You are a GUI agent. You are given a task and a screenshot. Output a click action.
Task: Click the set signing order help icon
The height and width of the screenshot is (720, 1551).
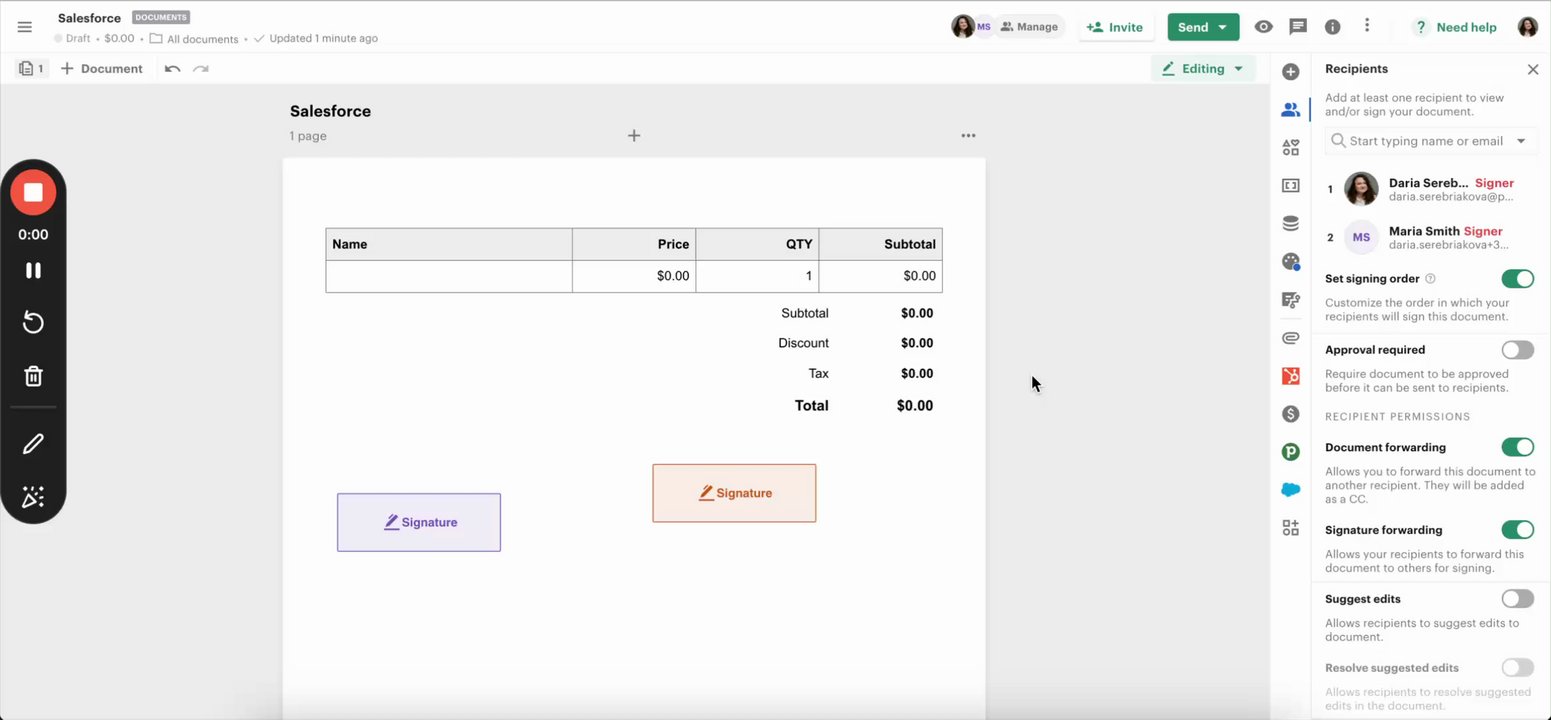pos(1430,279)
